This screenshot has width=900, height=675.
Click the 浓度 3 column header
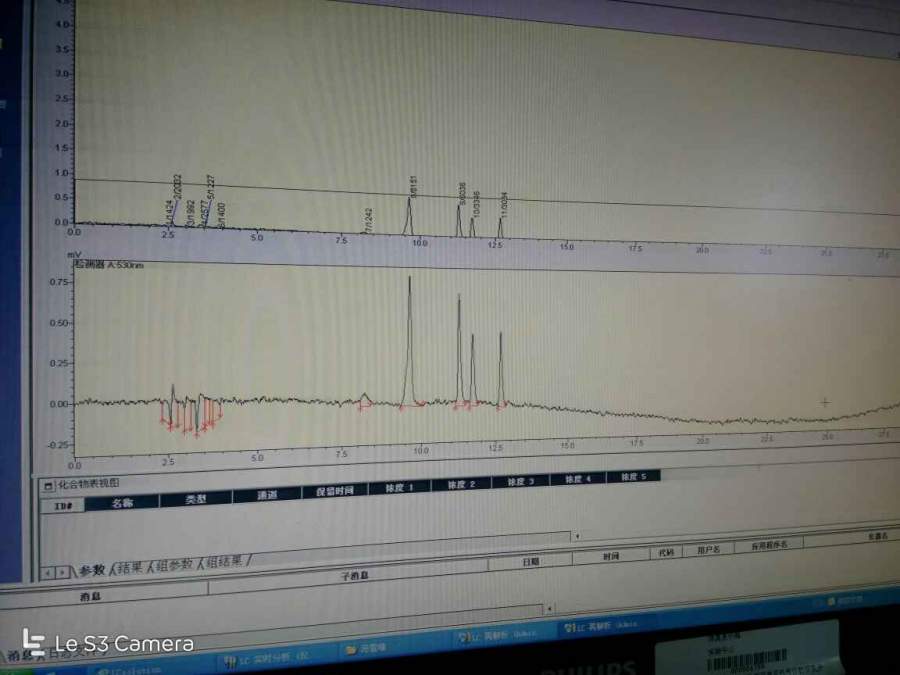[x=521, y=481]
